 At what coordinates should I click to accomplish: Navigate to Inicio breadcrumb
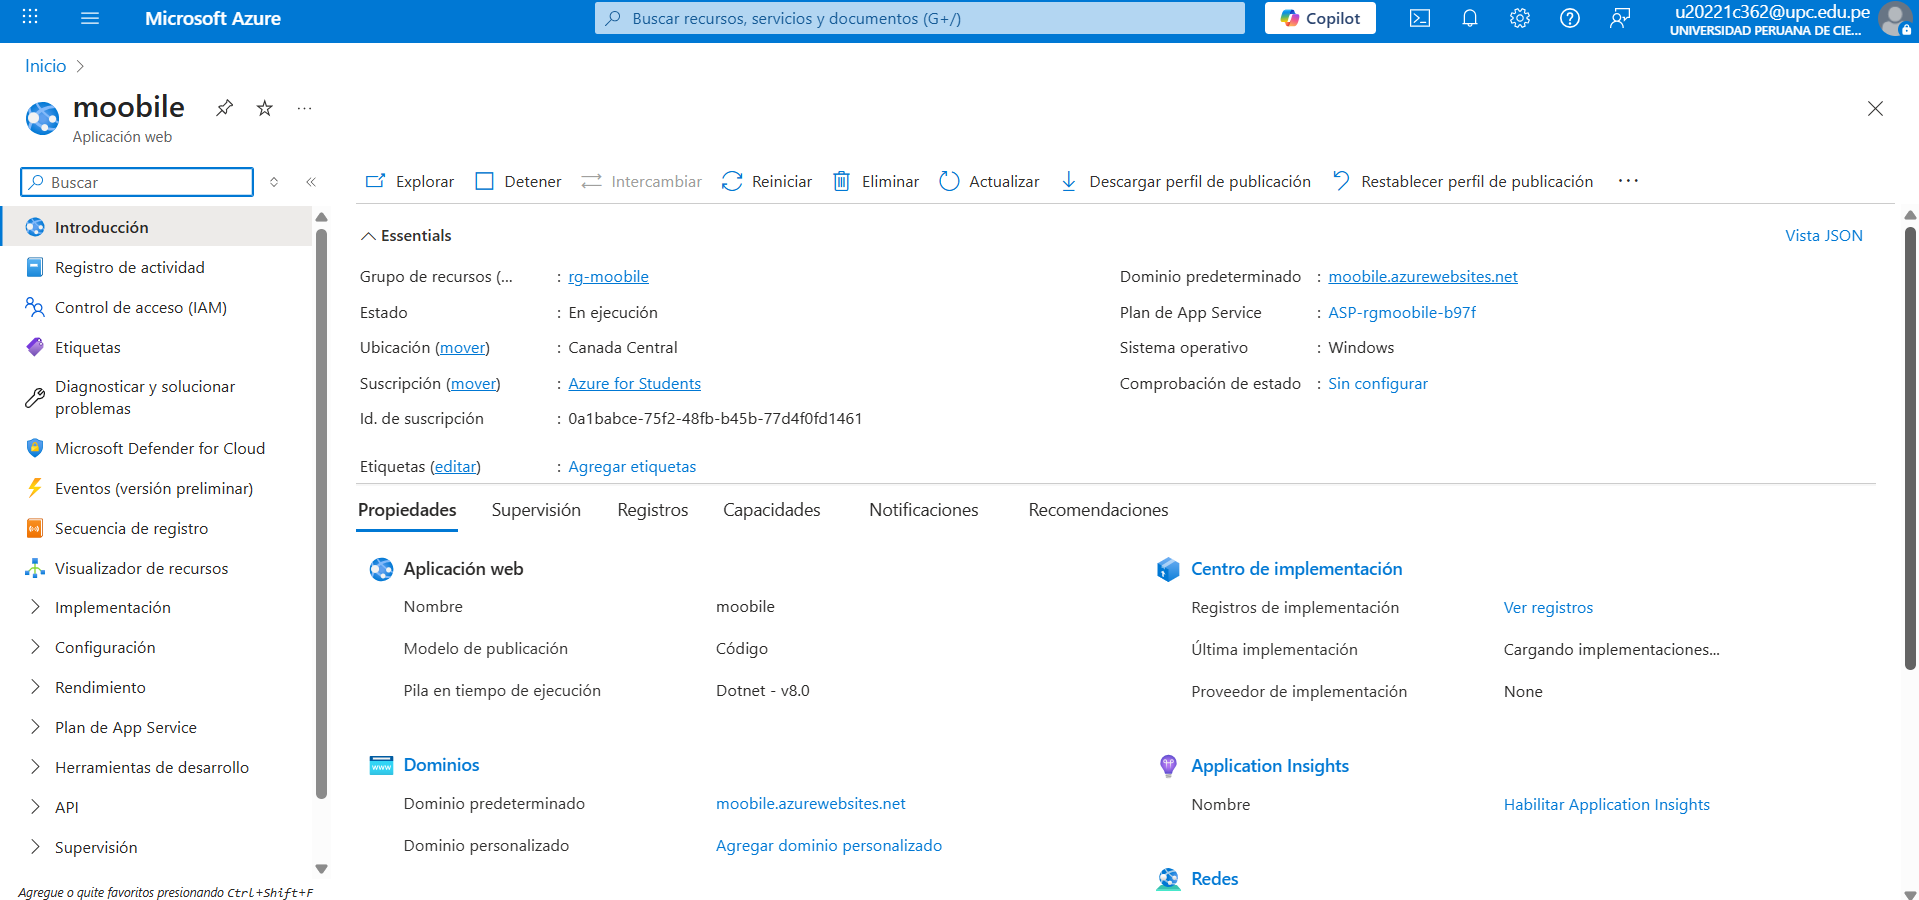[x=45, y=66]
